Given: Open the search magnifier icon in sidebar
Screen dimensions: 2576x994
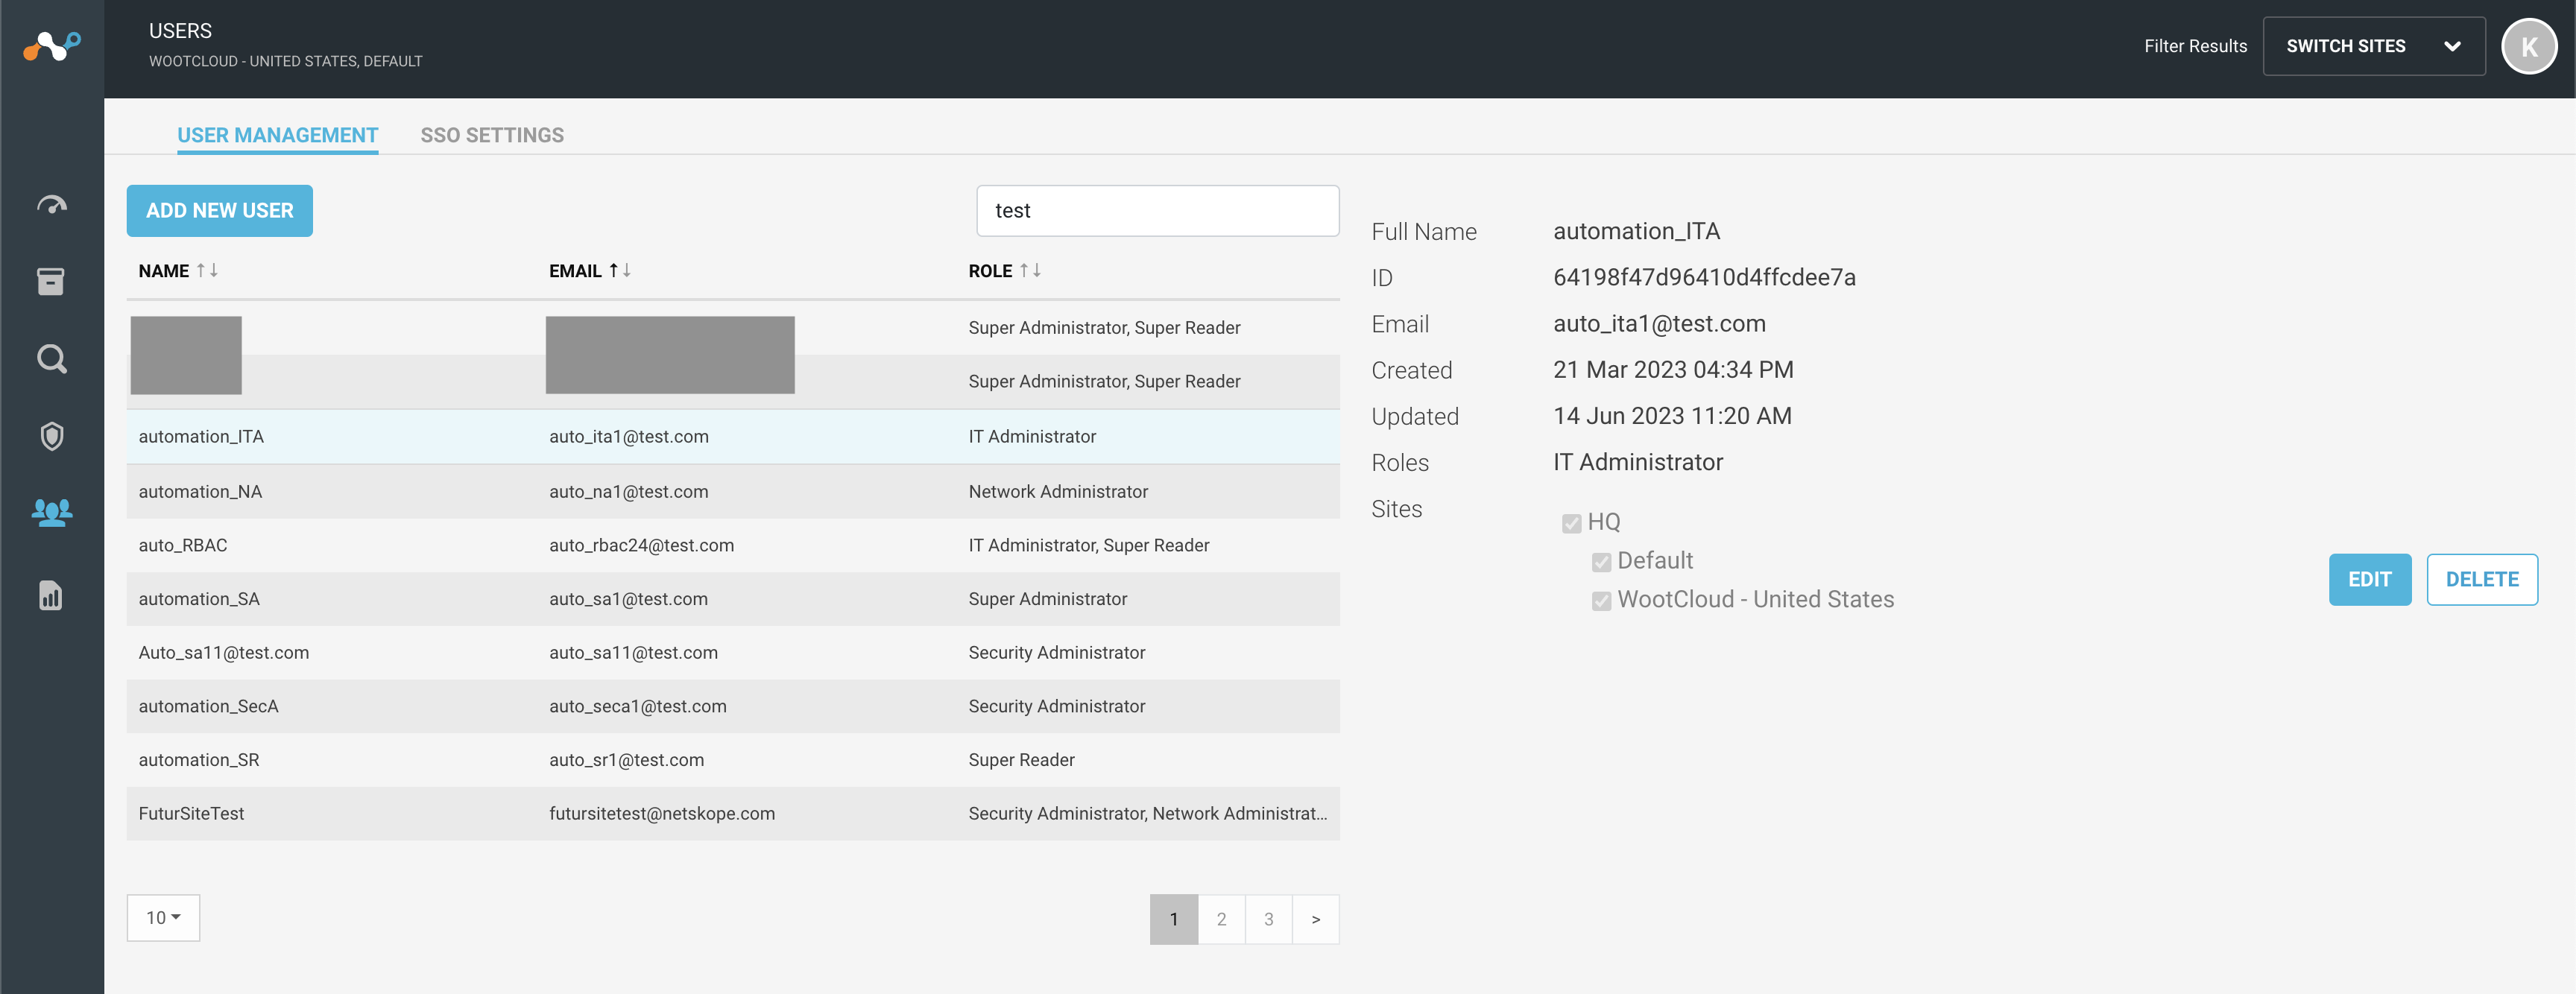Looking at the screenshot, I should pyautogui.click(x=52, y=359).
